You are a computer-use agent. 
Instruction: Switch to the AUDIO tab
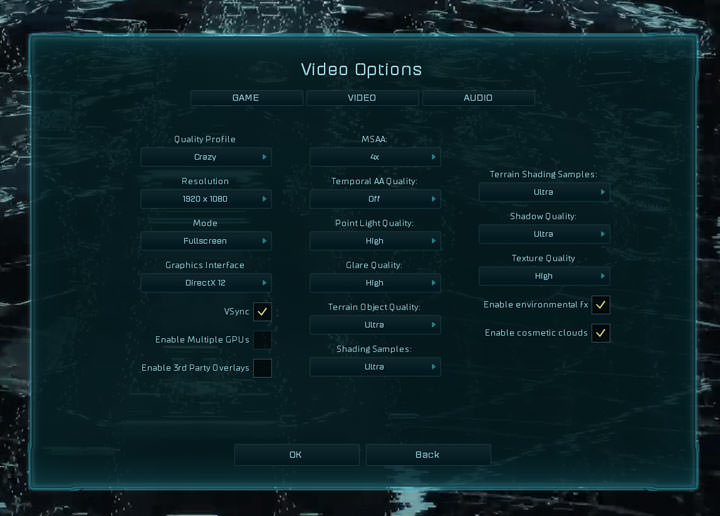[478, 98]
